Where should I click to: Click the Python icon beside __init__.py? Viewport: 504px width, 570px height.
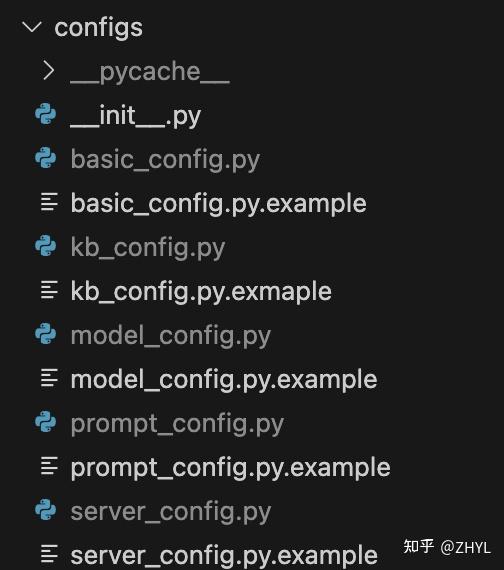point(46,114)
